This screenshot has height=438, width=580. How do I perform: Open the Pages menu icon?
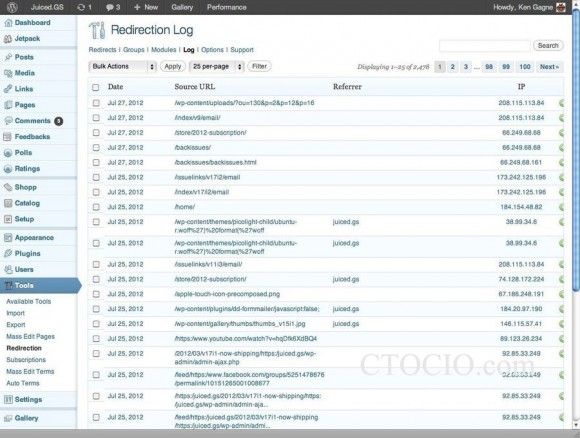pyautogui.click(x=8, y=105)
